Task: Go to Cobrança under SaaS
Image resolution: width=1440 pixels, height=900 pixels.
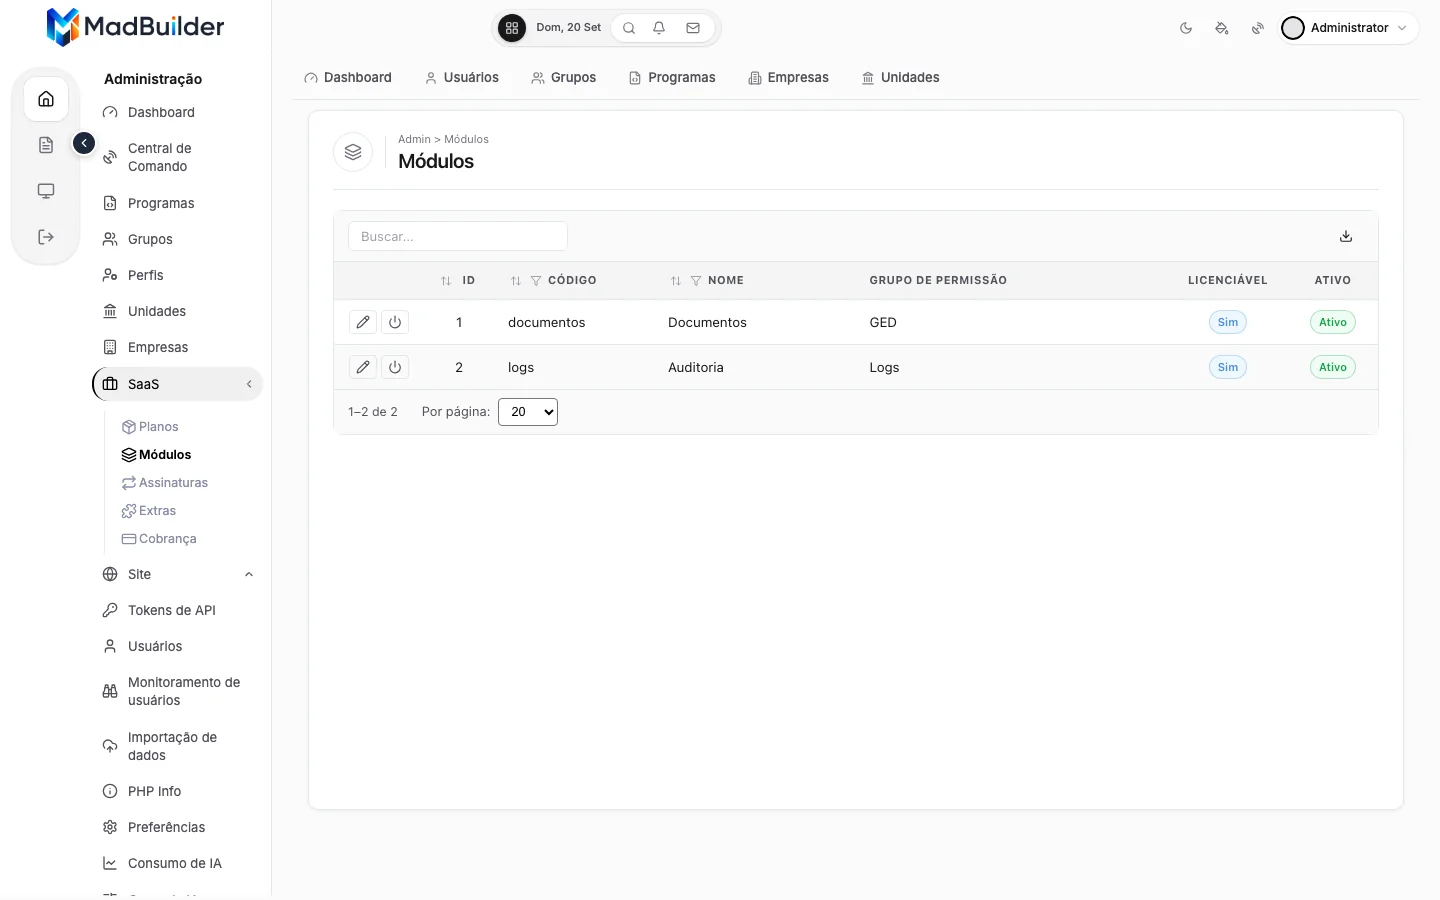Action: click(x=159, y=539)
